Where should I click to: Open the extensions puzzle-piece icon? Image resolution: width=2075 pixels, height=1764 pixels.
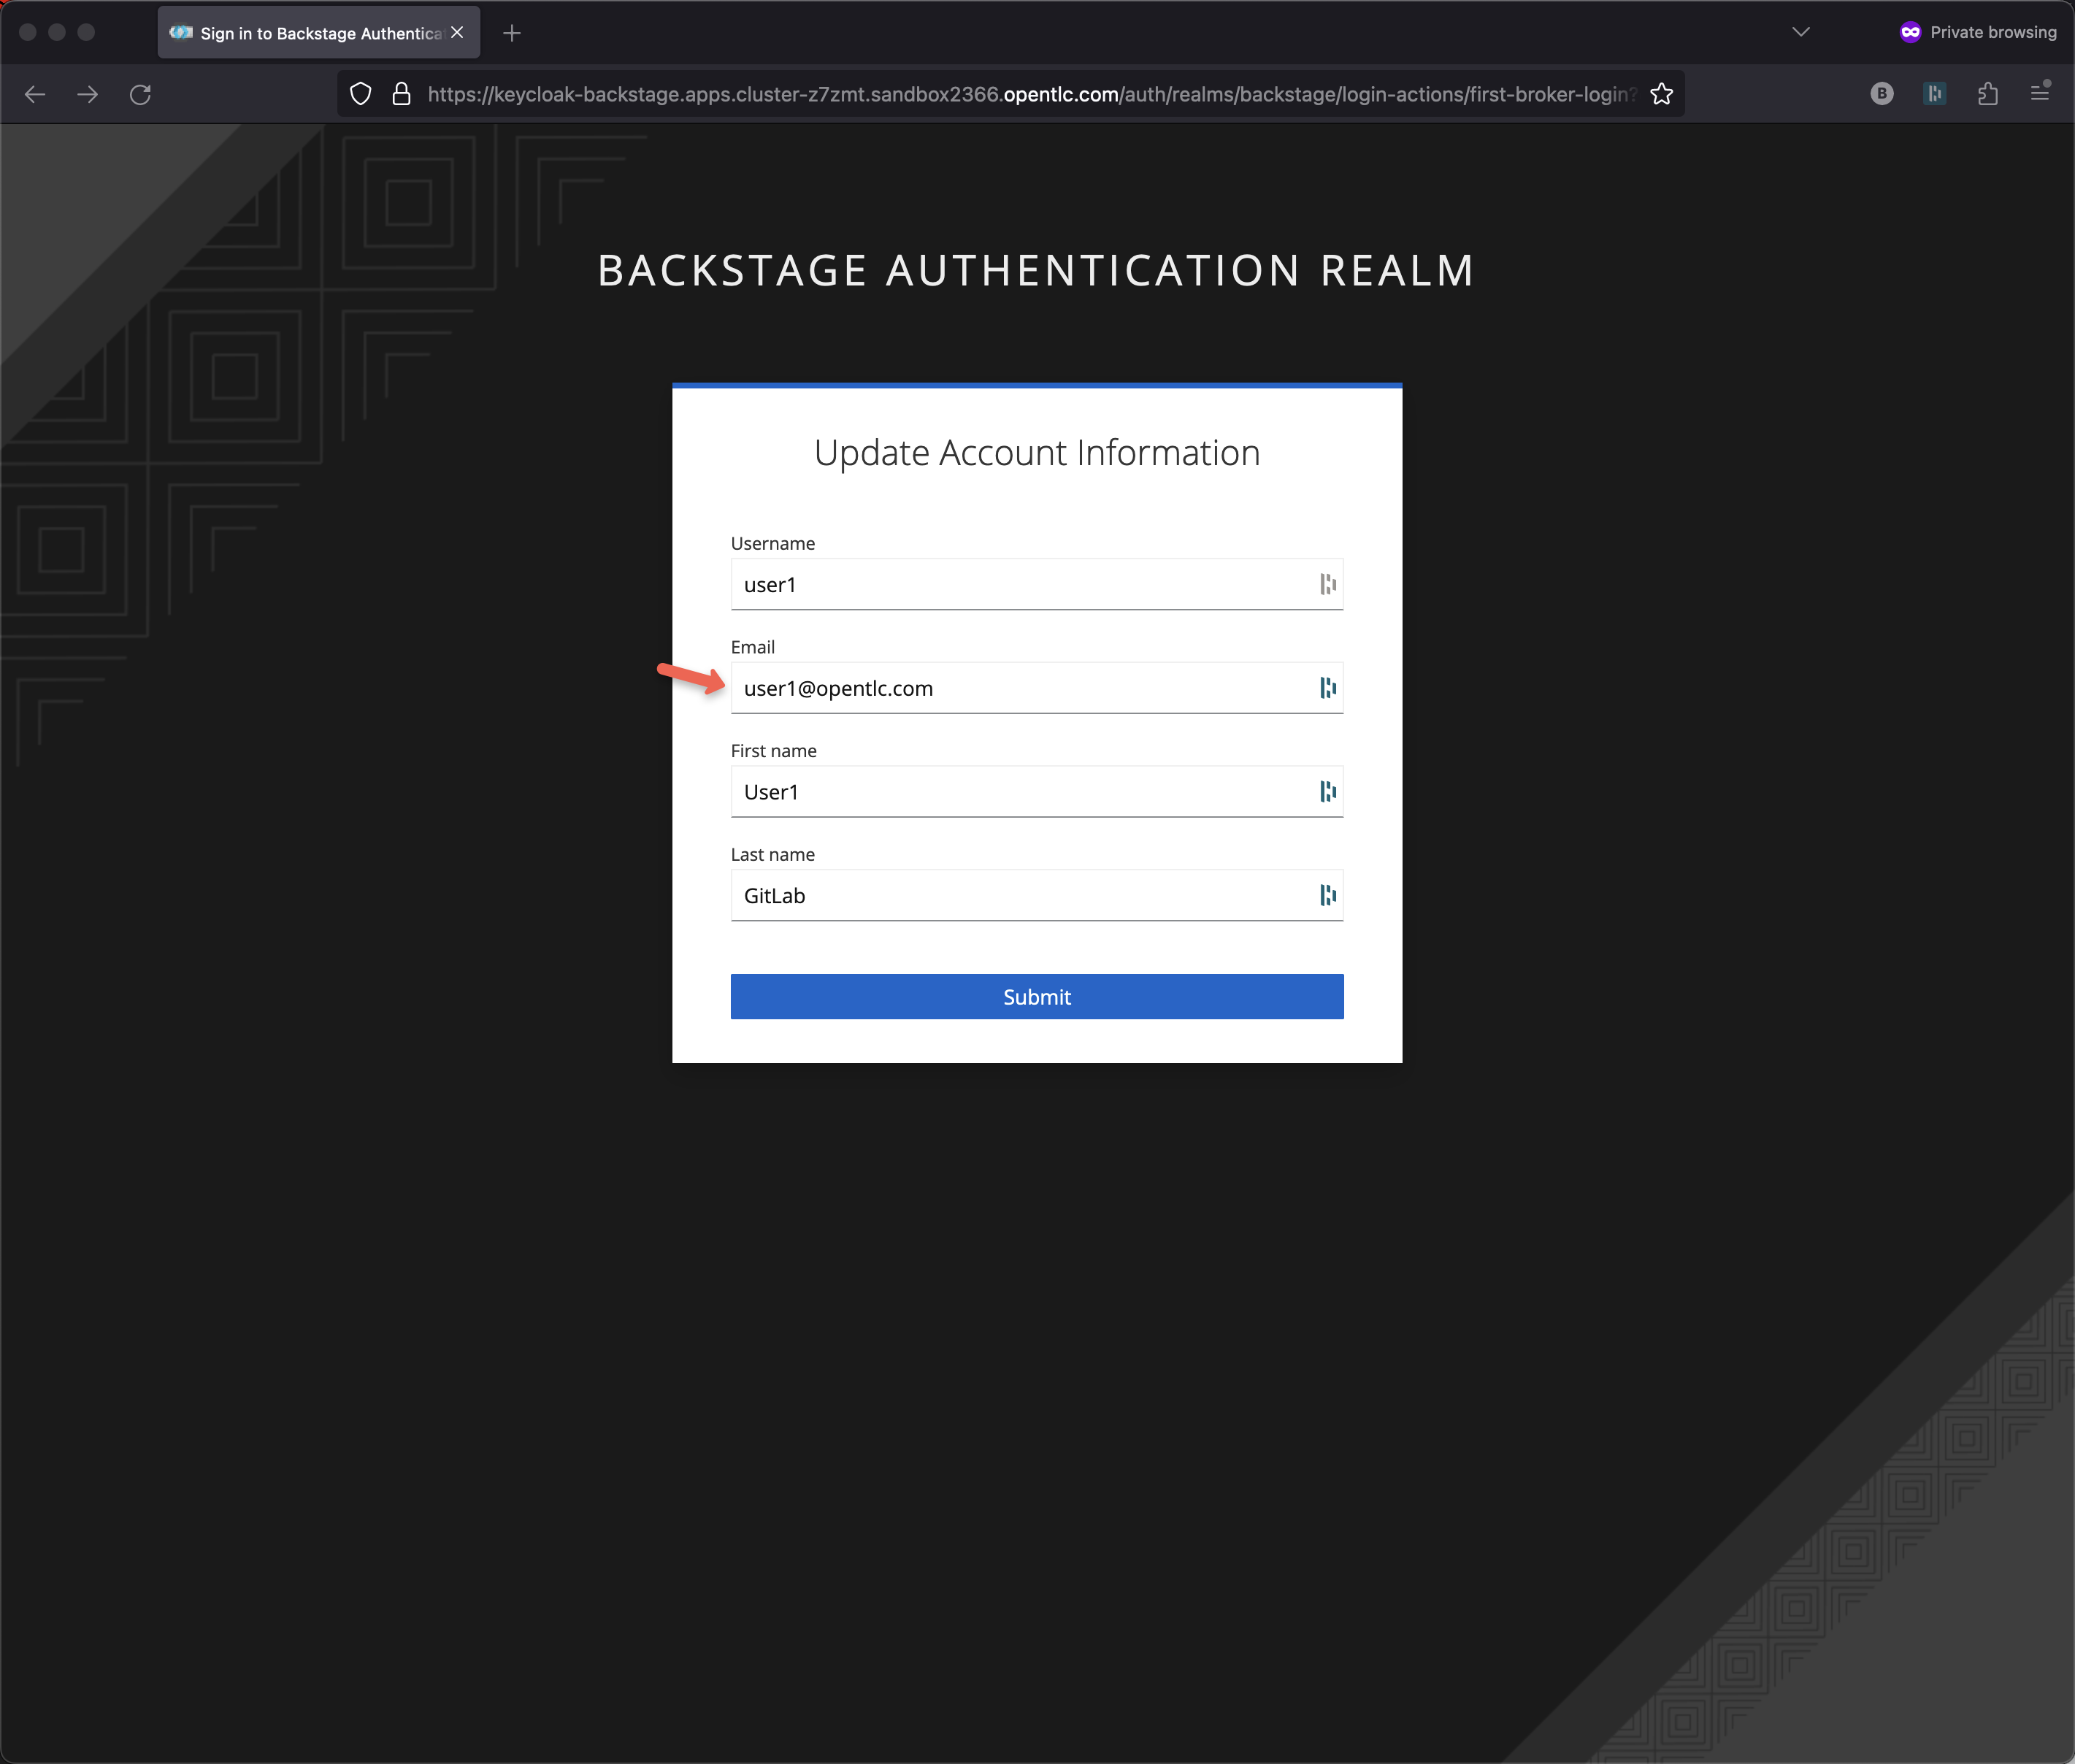(x=1987, y=94)
